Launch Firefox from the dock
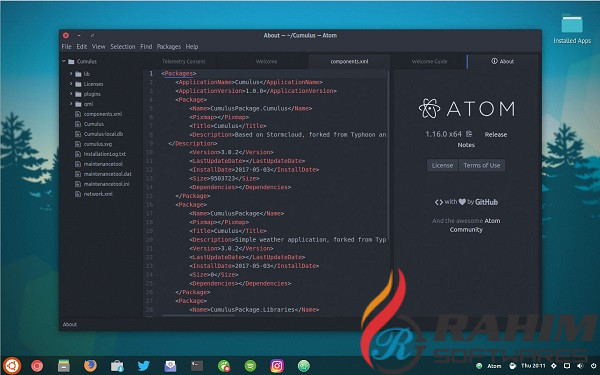 pyautogui.click(x=90, y=366)
